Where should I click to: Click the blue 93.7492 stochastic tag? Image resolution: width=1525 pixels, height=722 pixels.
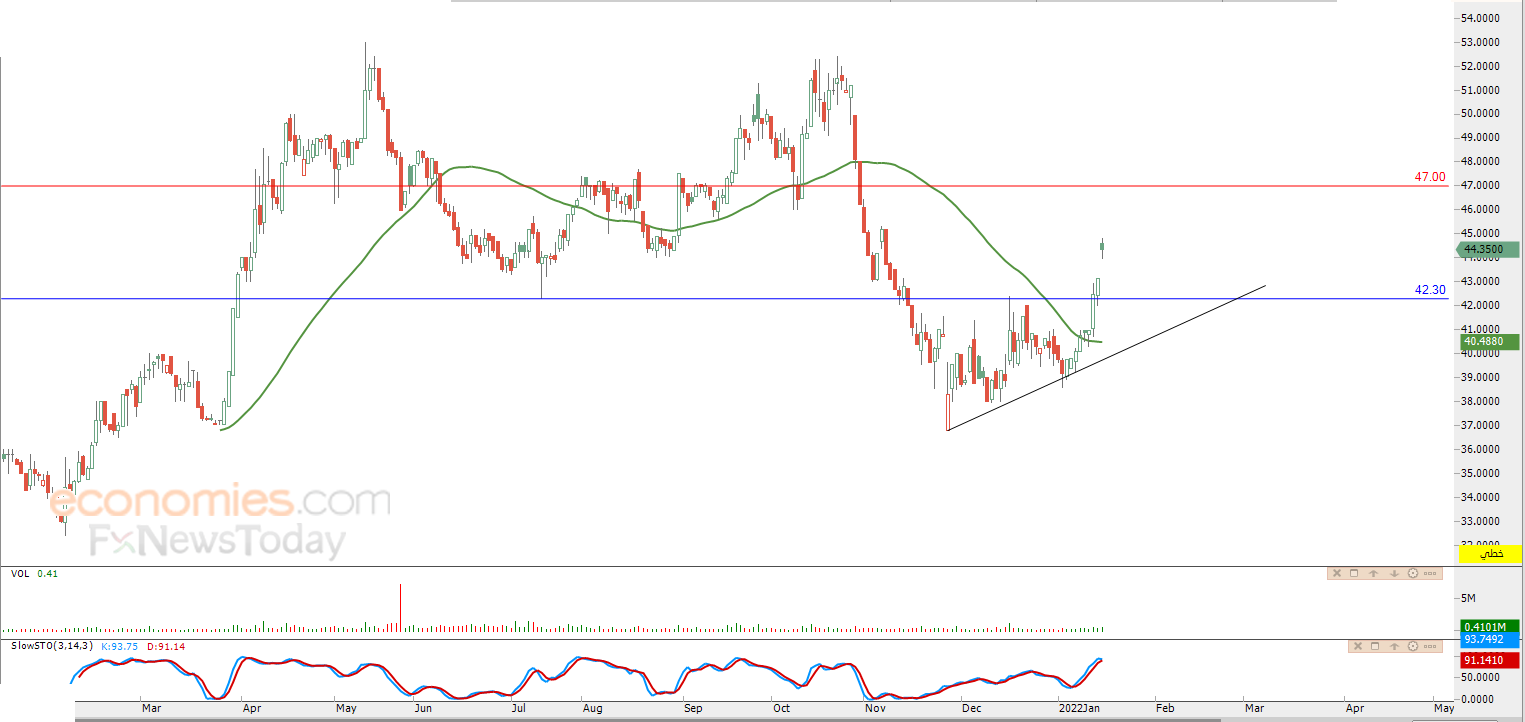[1489, 639]
